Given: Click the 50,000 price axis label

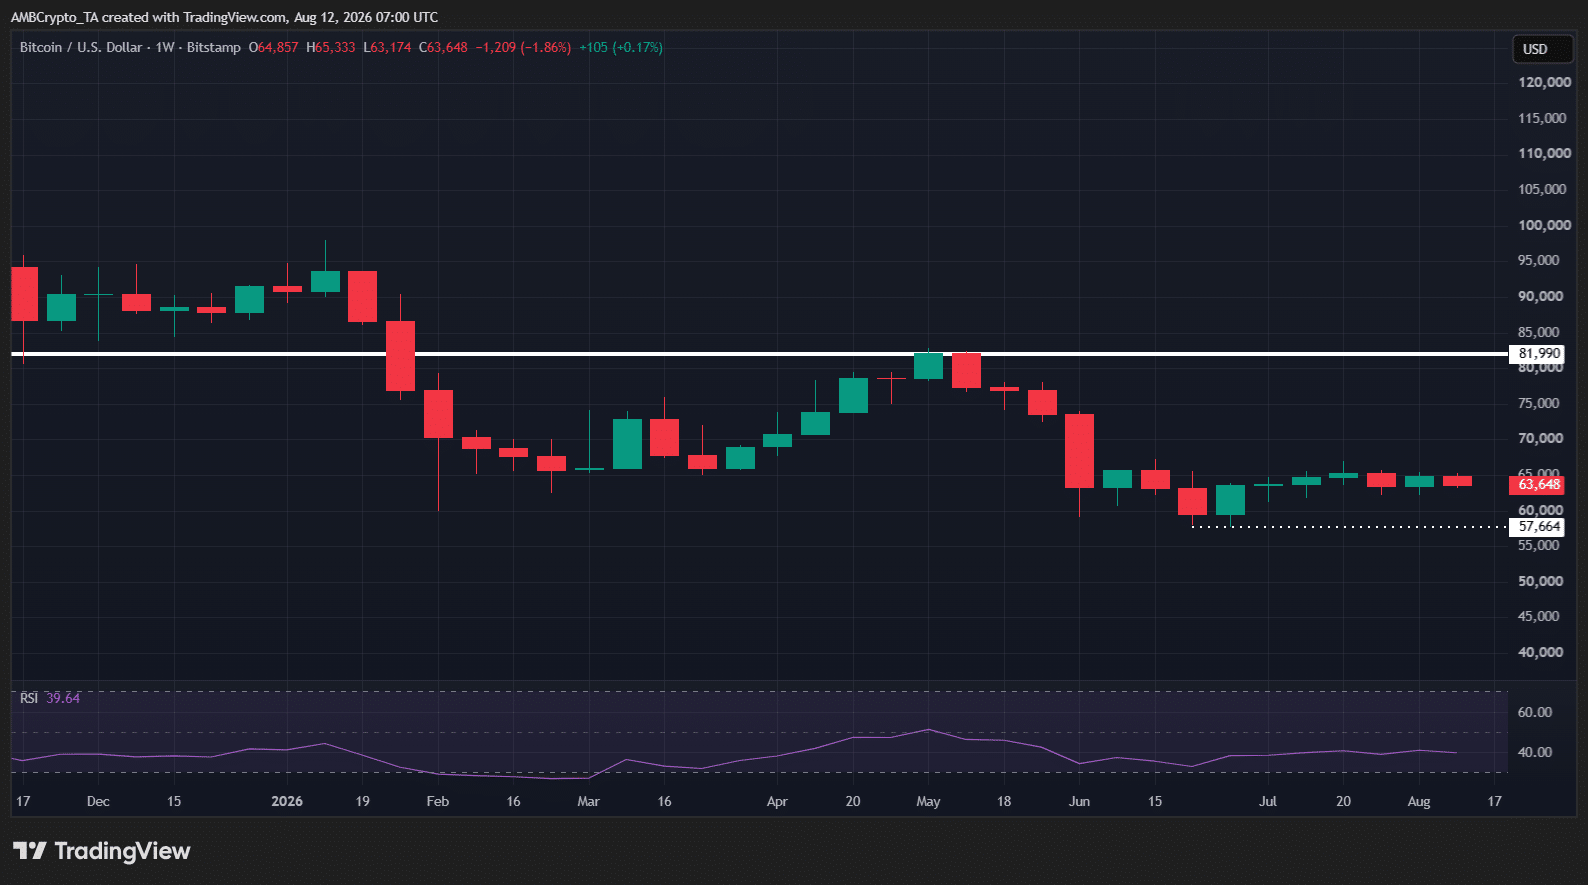Looking at the screenshot, I should (1541, 581).
